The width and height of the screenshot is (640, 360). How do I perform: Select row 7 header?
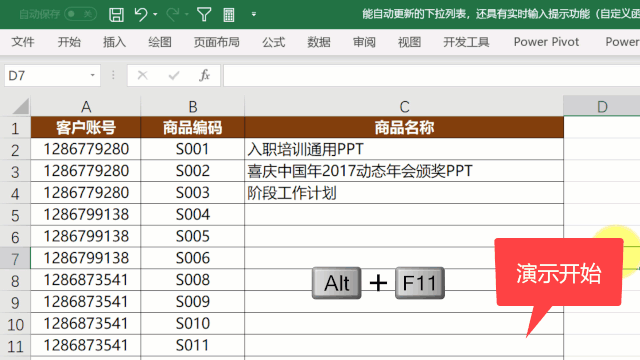(15, 259)
